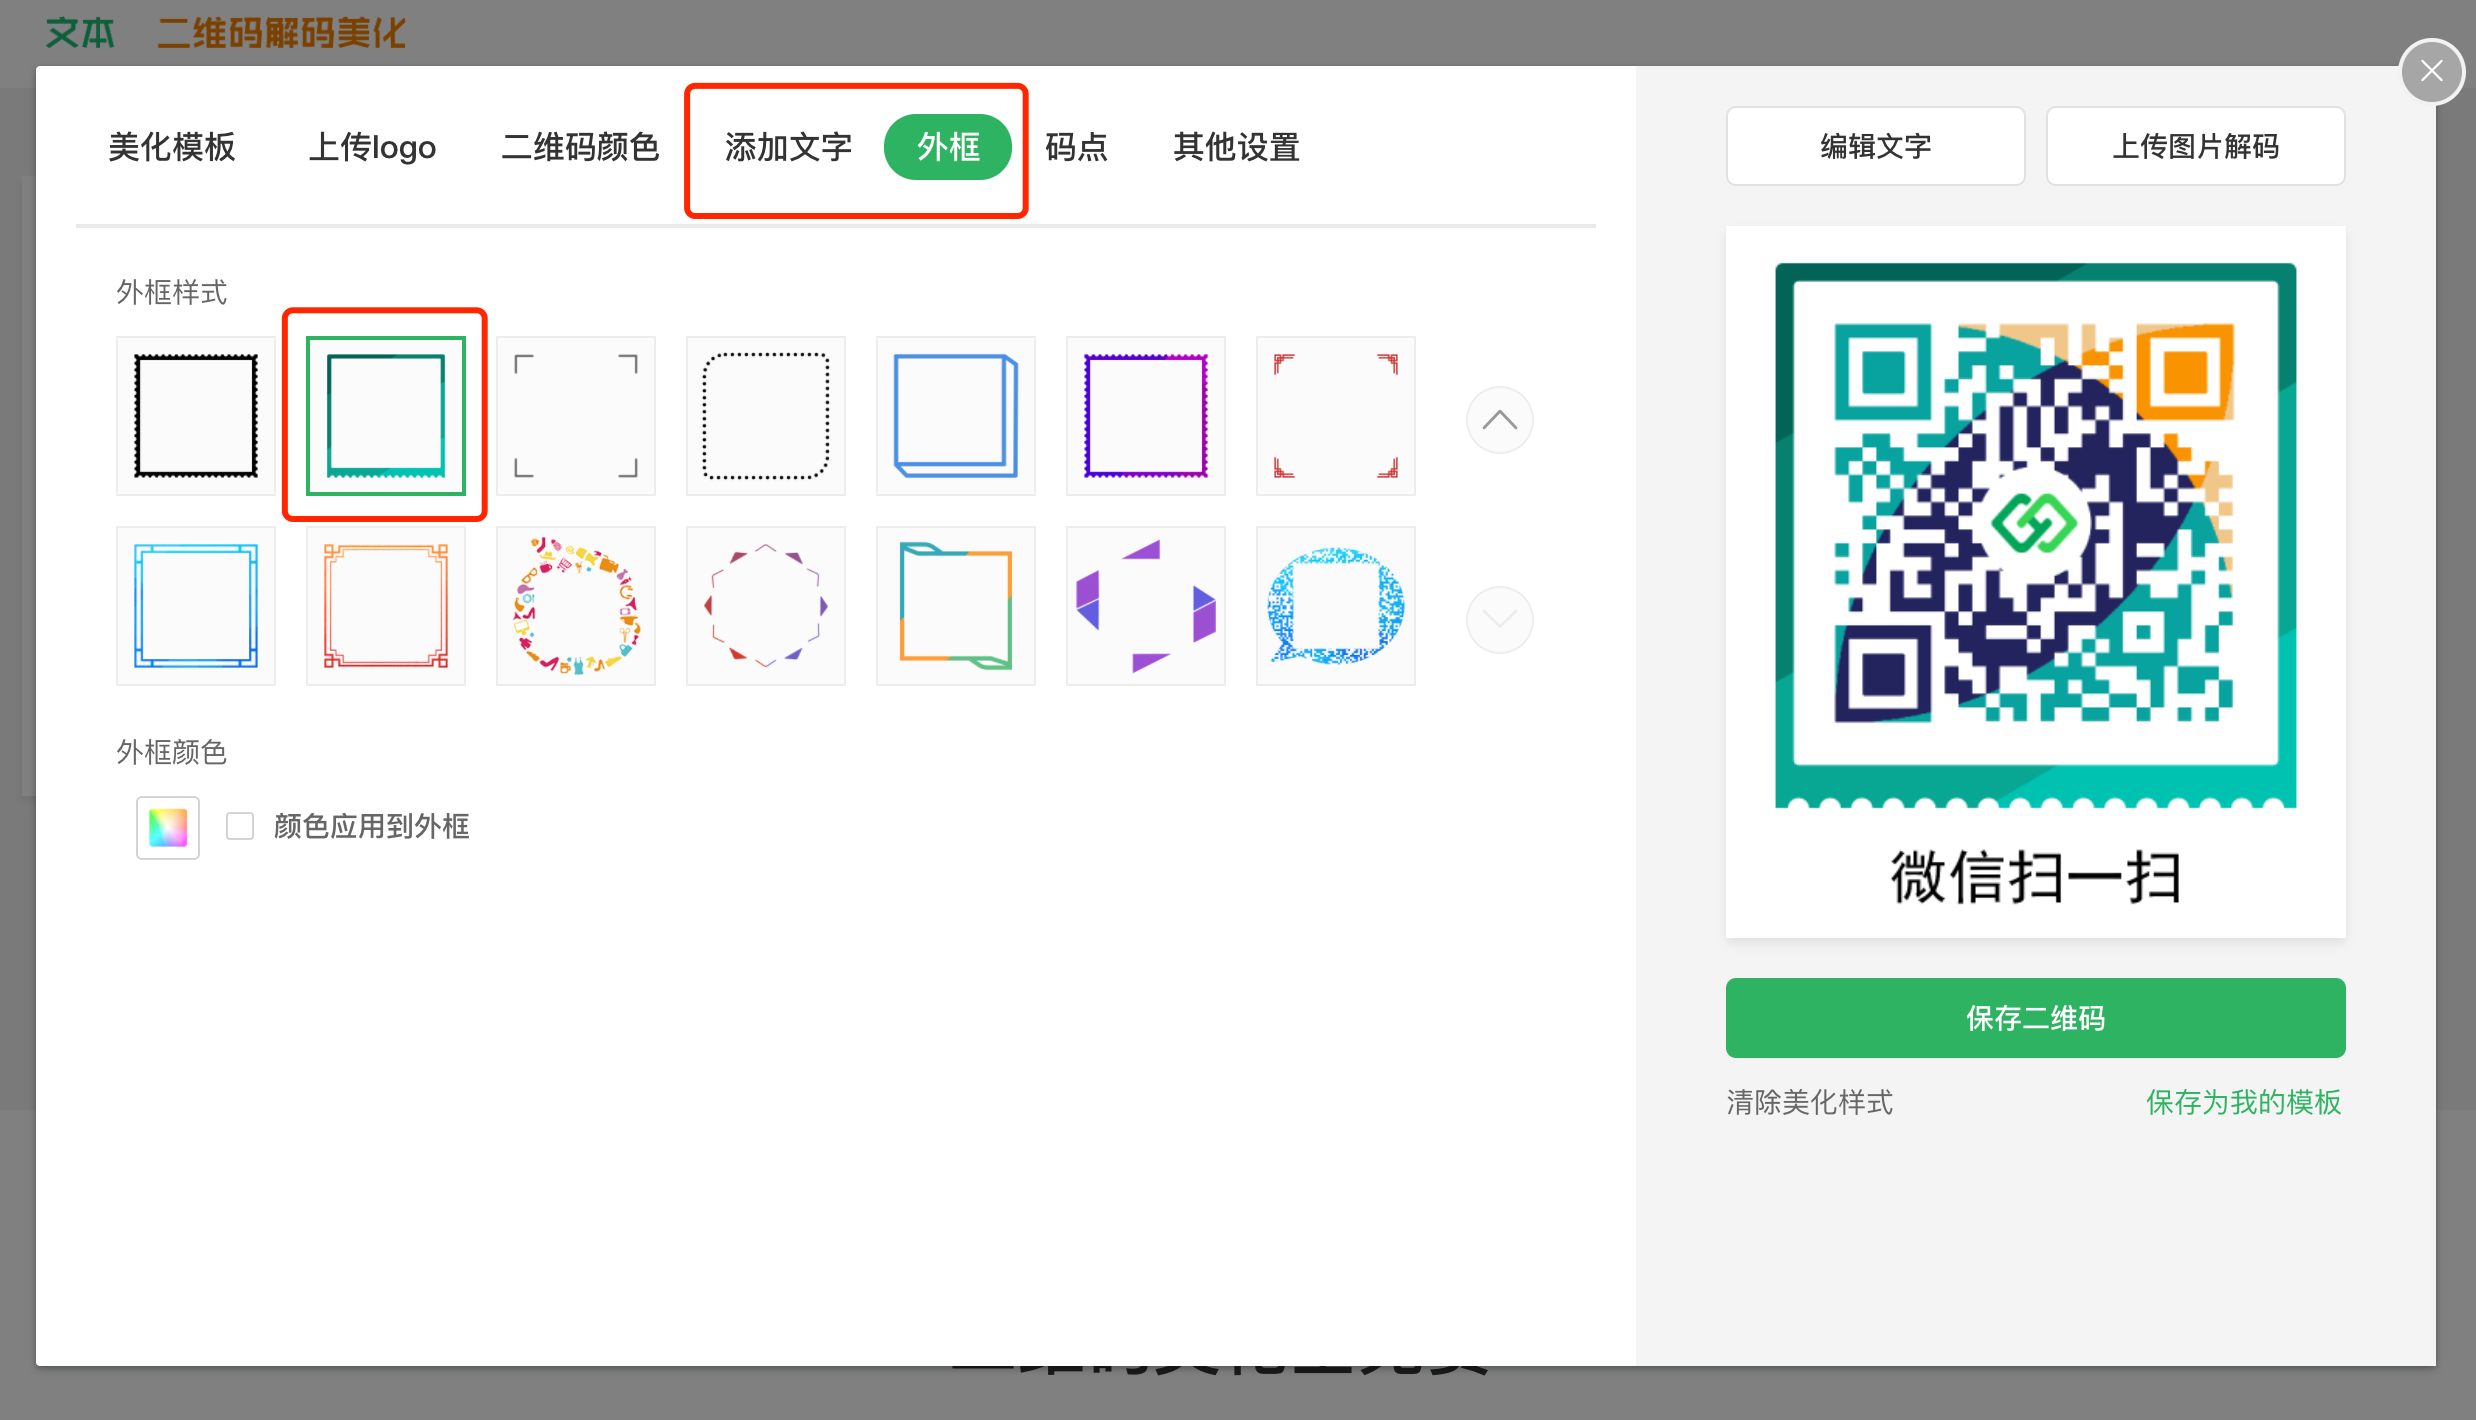The width and height of the screenshot is (2476, 1420).
Task: Select the hexagon star outline frame style
Action: click(x=766, y=606)
